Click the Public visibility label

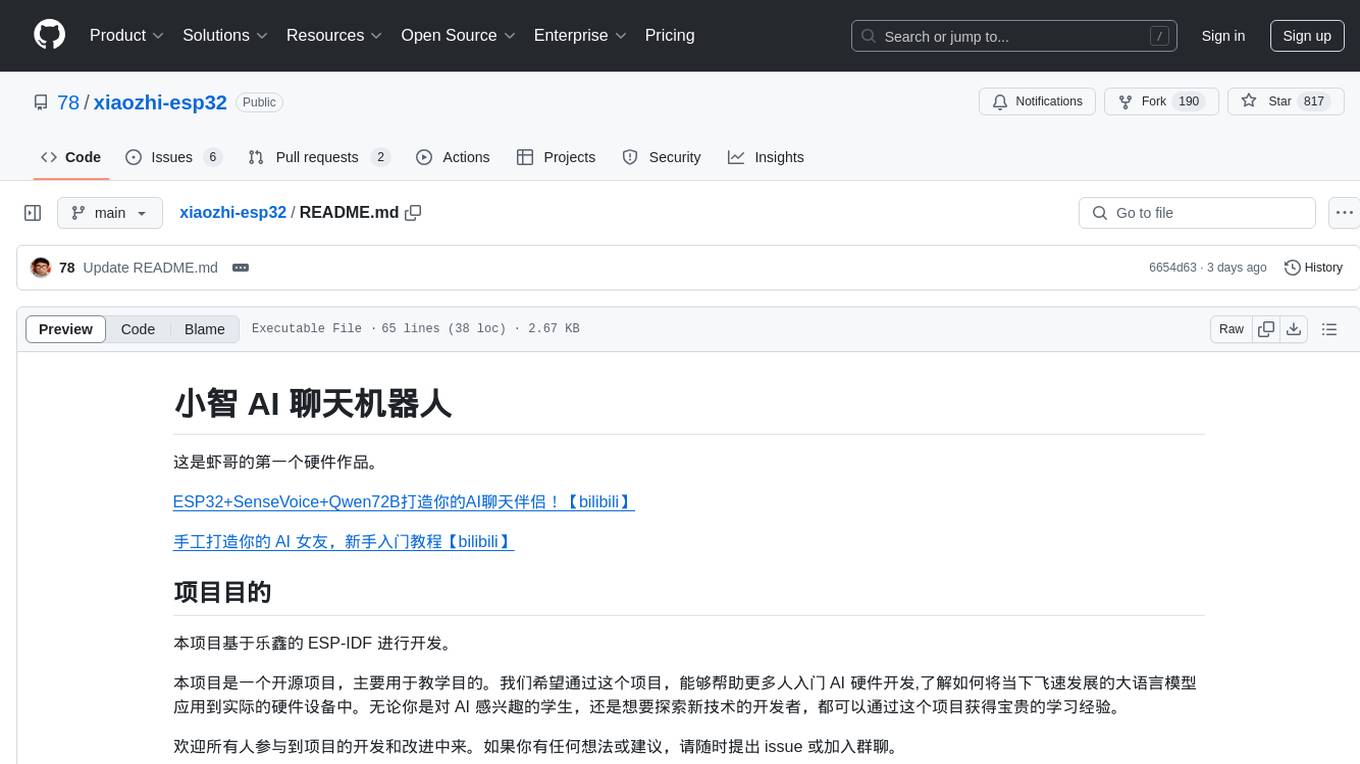(259, 102)
